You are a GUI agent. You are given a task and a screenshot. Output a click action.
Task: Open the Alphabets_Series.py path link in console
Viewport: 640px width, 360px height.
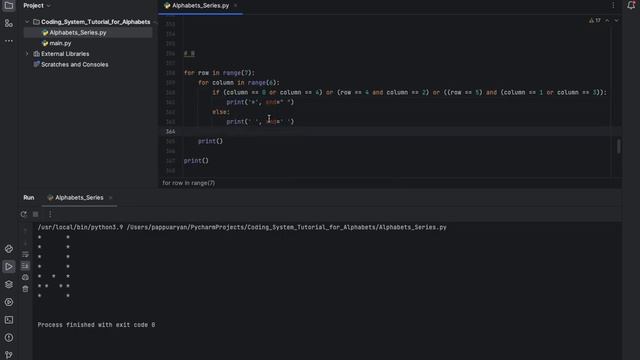click(x=287, y=227)
